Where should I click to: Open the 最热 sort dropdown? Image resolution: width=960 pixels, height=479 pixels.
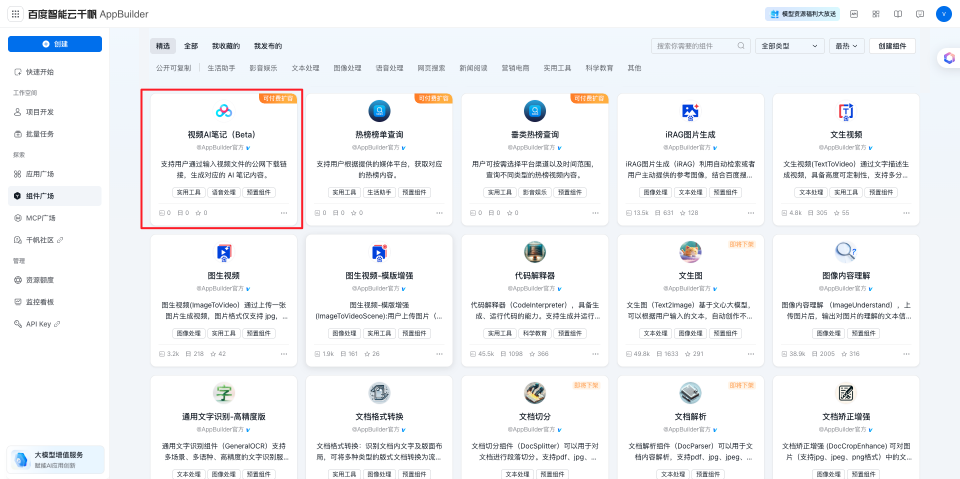[847, 46]
